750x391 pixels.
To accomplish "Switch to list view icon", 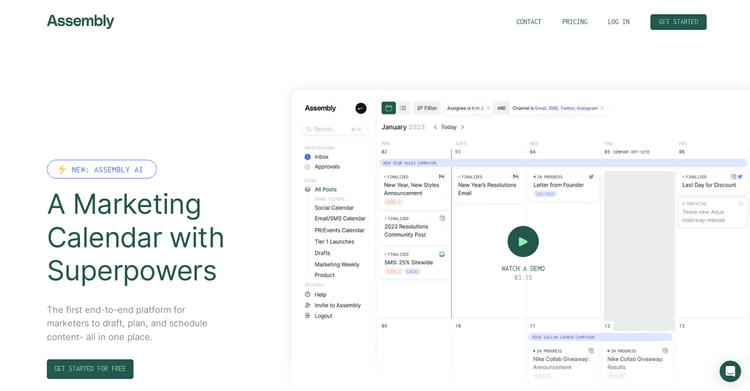I will pos(403,108).
